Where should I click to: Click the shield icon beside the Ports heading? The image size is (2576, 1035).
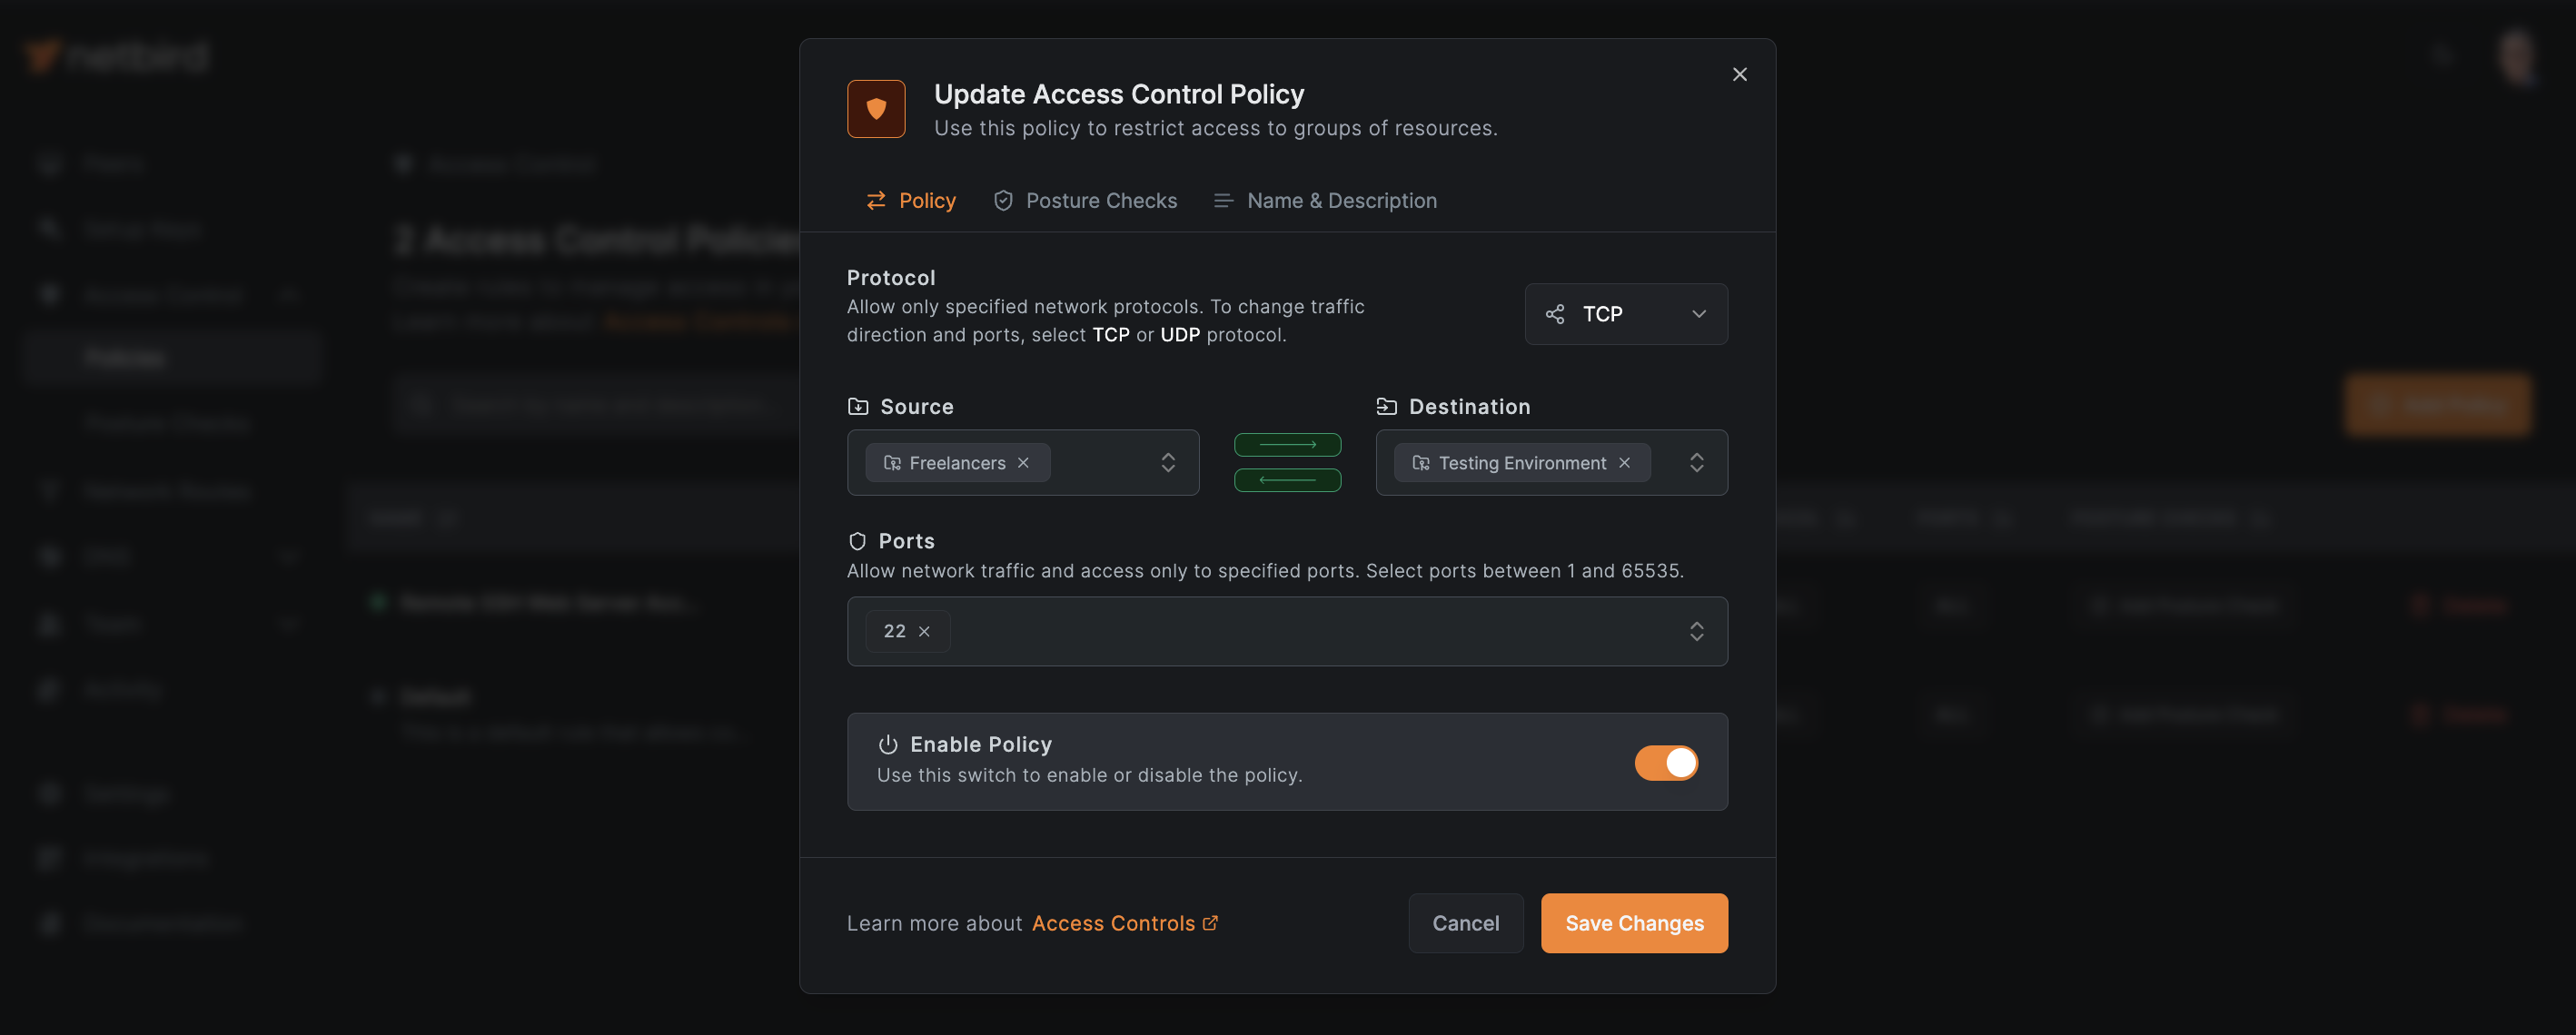pos(858,540)
